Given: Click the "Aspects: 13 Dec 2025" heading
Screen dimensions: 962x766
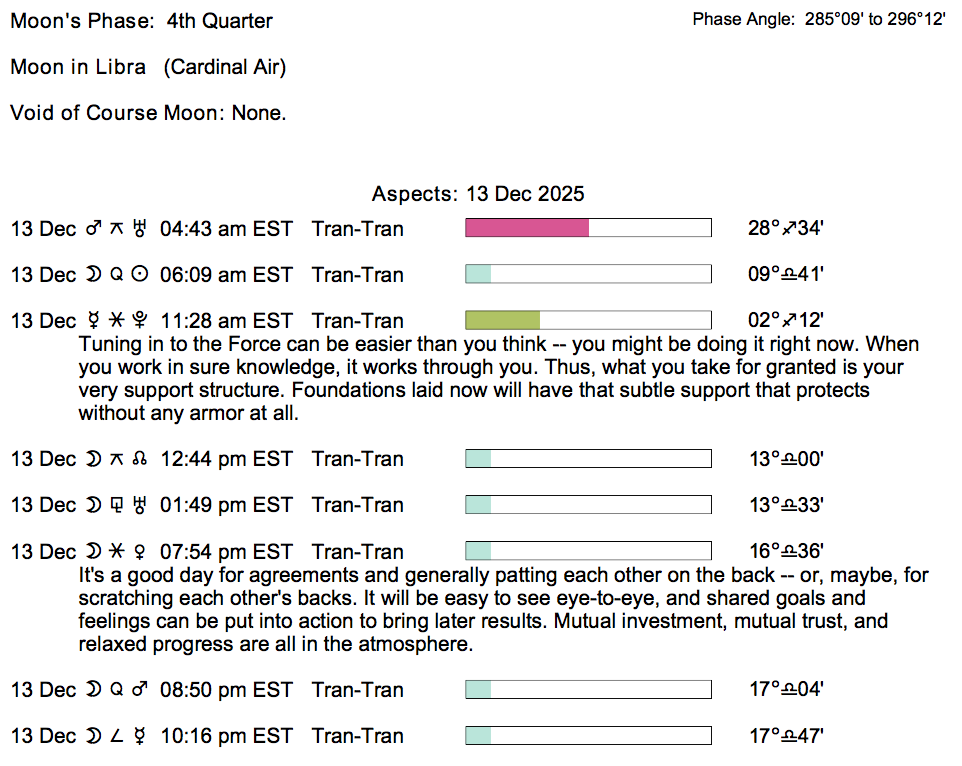Looking at the screenshot, I should pos(478,194).
